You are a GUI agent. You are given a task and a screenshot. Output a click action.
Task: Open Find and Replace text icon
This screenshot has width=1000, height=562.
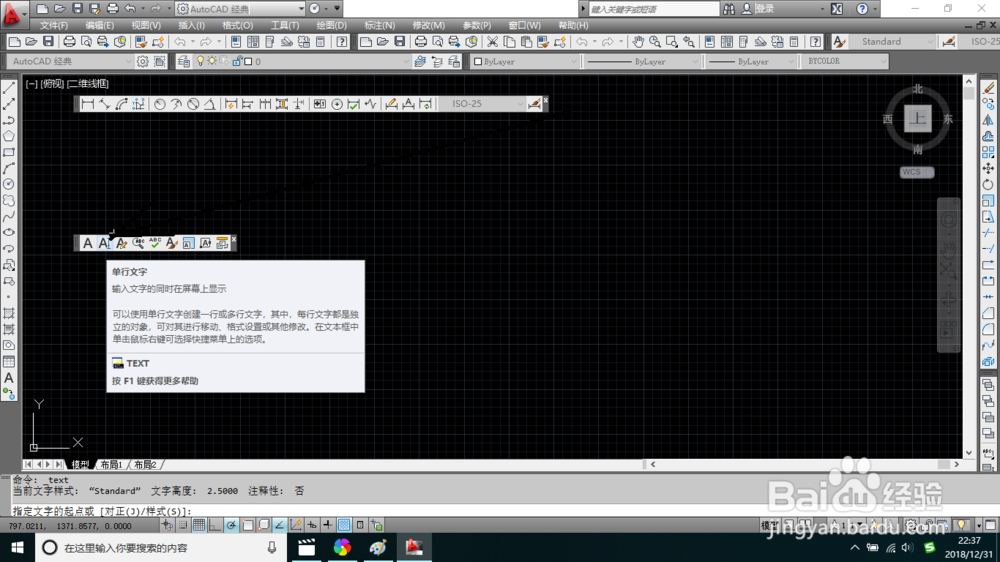coord(138,243)
